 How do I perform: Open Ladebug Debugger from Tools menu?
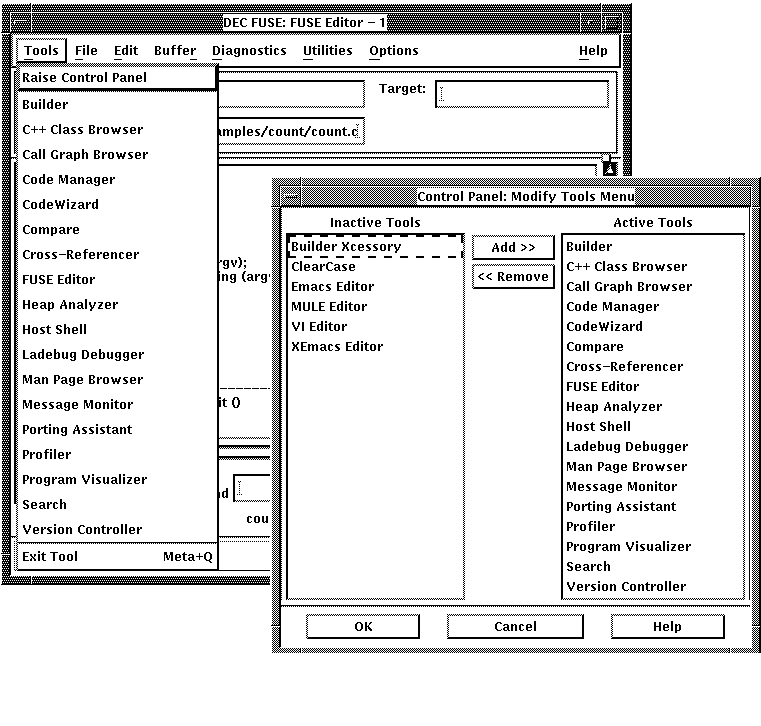pyautogui.click(x=83, y=355)
